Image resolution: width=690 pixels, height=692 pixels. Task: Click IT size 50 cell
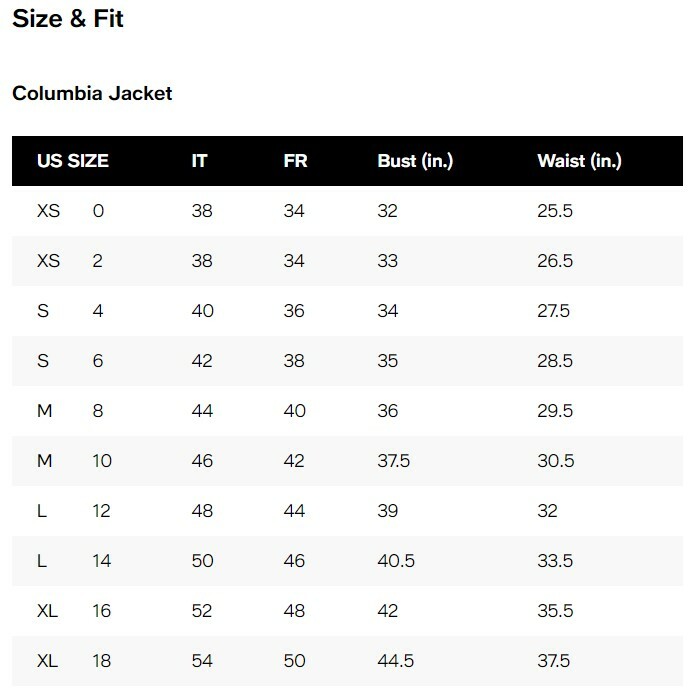point(203,561)
